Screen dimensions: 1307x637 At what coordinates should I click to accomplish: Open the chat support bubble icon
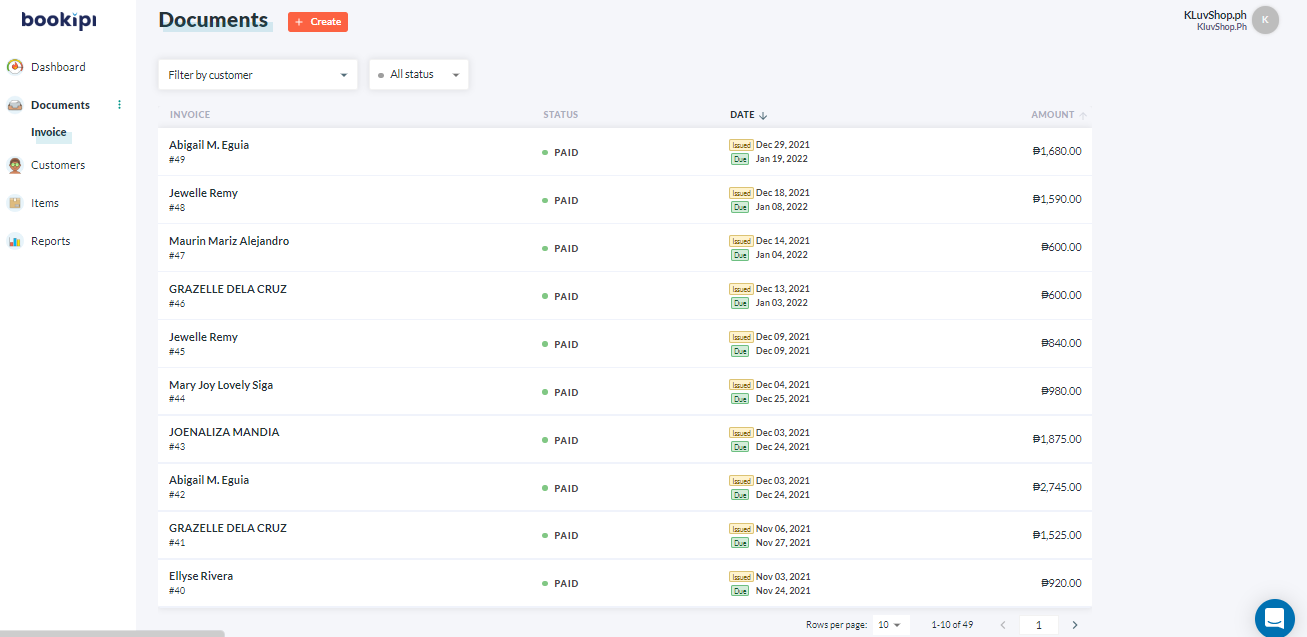coord(1275,618)
